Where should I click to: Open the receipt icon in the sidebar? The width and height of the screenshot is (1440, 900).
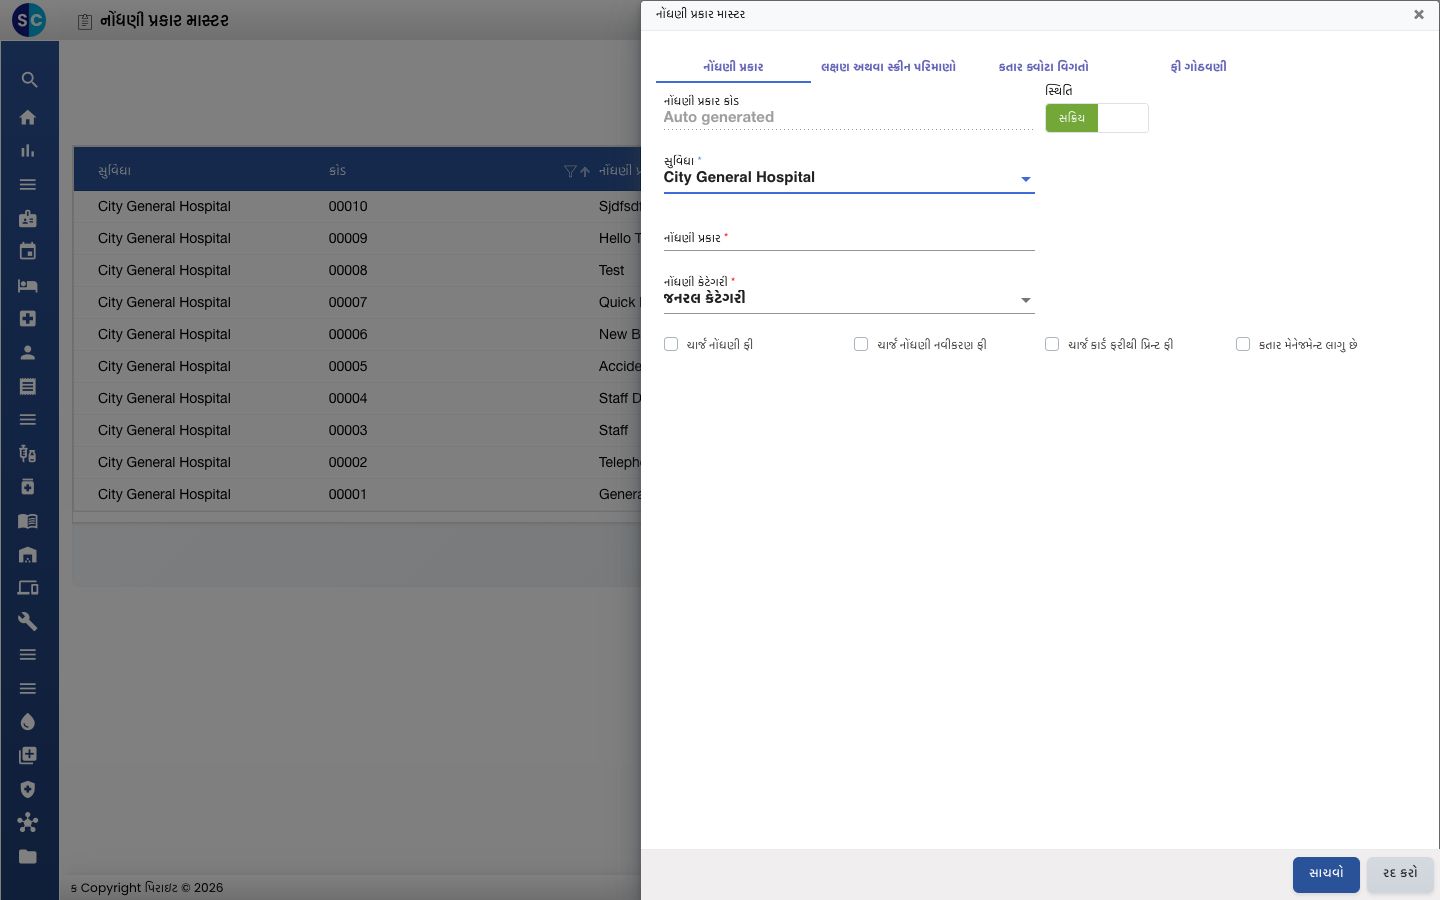[28, 386]
